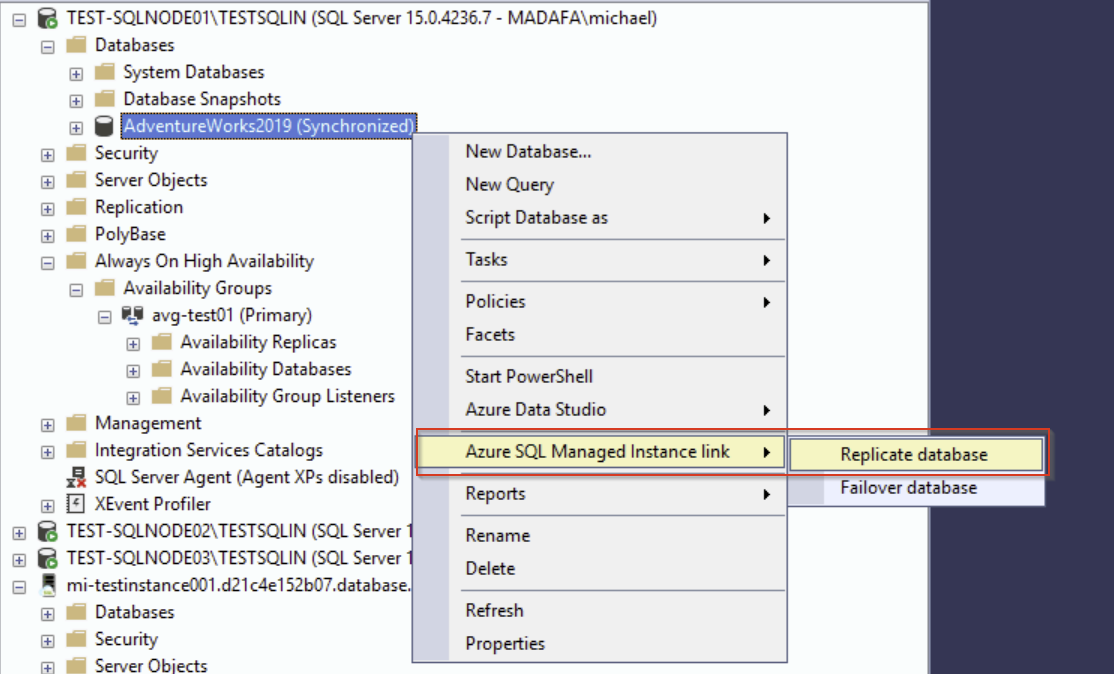The image size is (1114, 674).
Task: Collapse the avg-test01 (Primary) node
Action: [x=104, y=317]
